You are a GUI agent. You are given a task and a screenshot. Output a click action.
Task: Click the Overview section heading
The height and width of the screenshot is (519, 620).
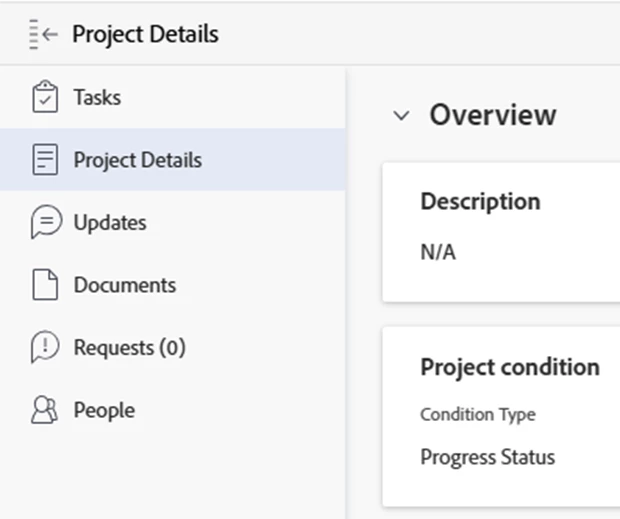click(x=492, y=115)
